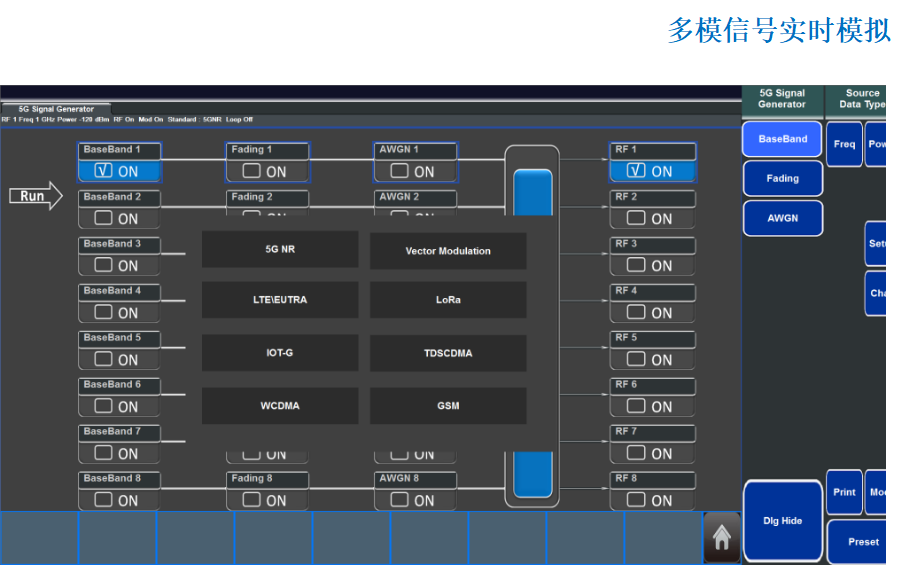Image resolution: width=915 pixels, height=565 pixels.
Task: Choose Vector Modulation in the dialog
Action: [448, 250]
